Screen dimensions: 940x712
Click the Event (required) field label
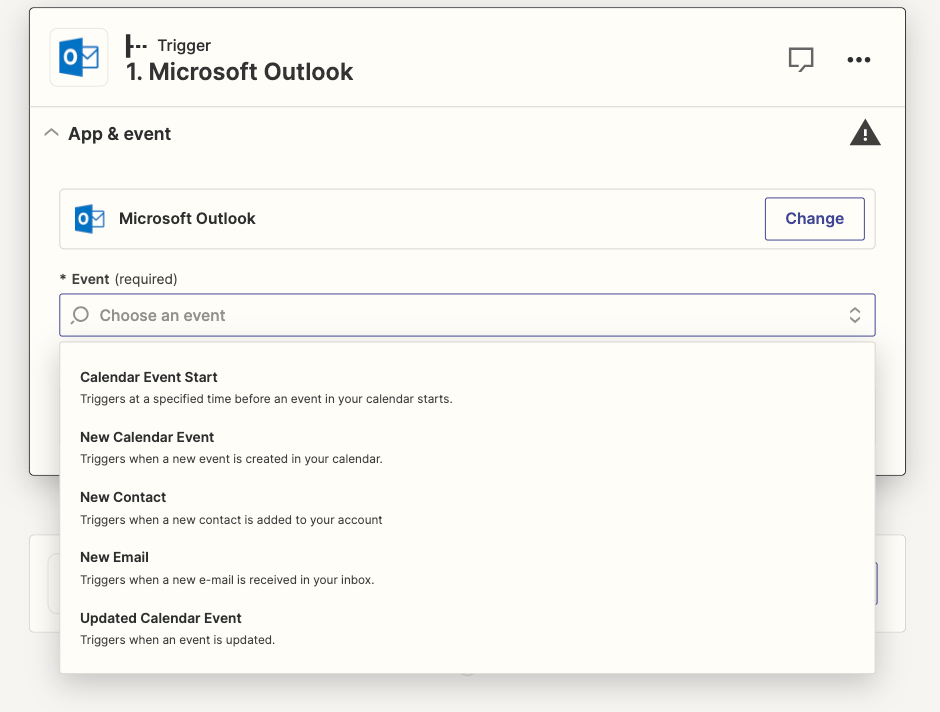point(119,279)
